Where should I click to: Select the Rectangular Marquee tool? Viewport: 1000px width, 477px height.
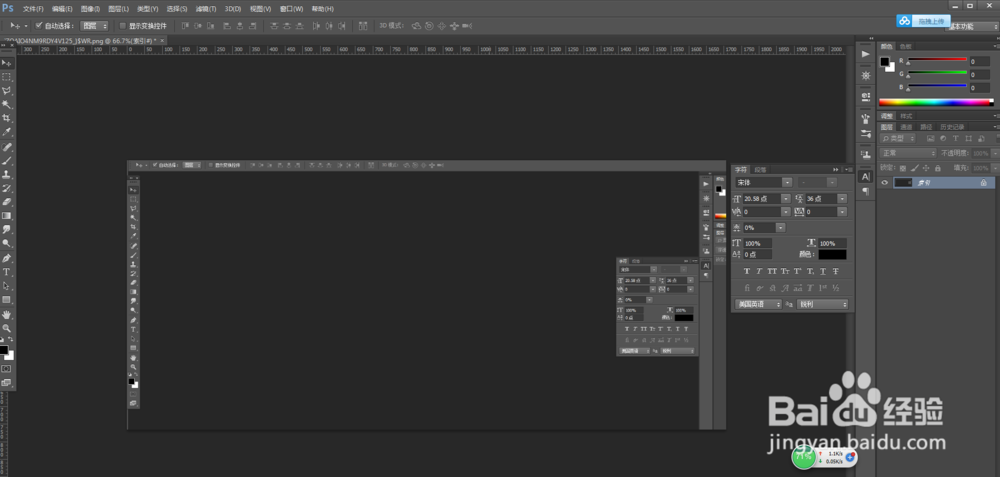coord(7,77)
